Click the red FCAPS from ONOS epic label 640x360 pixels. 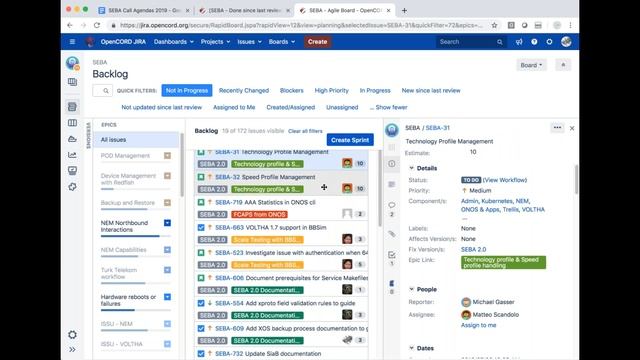[x=259, y=214]
